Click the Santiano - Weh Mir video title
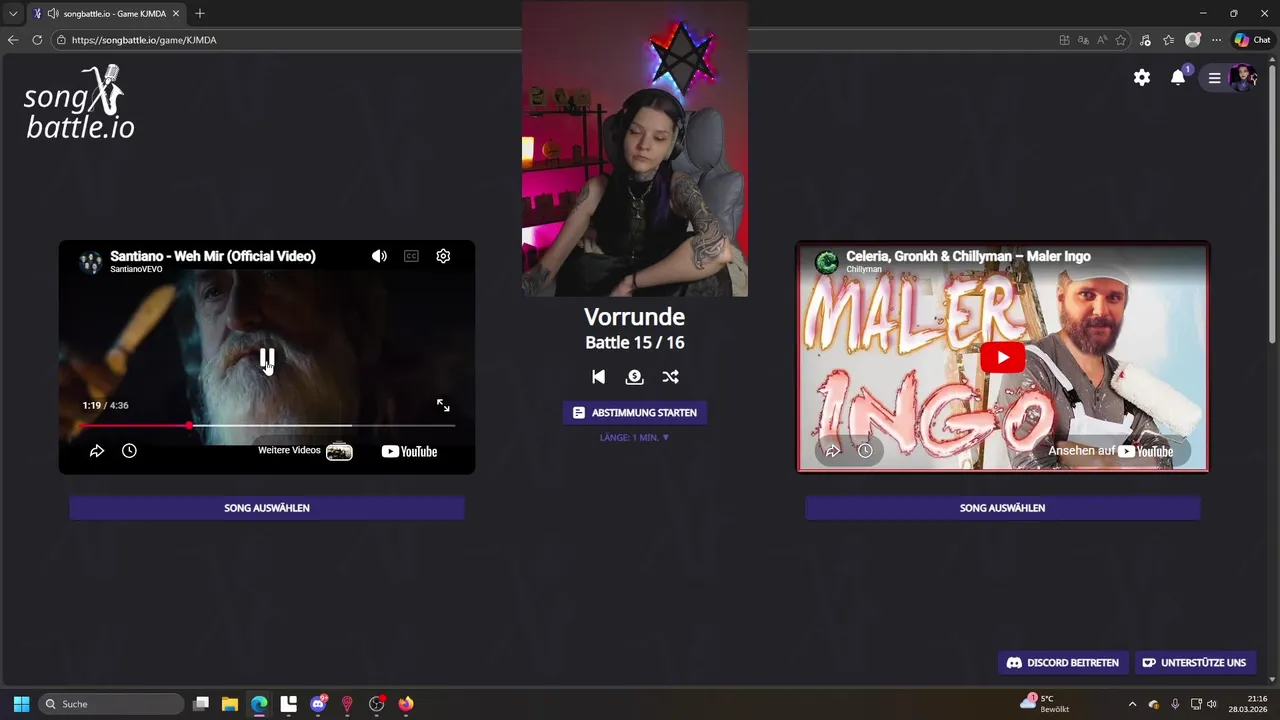Image resolution: width=1280 pixels, height=720 pixels. [x=213, y=256]
